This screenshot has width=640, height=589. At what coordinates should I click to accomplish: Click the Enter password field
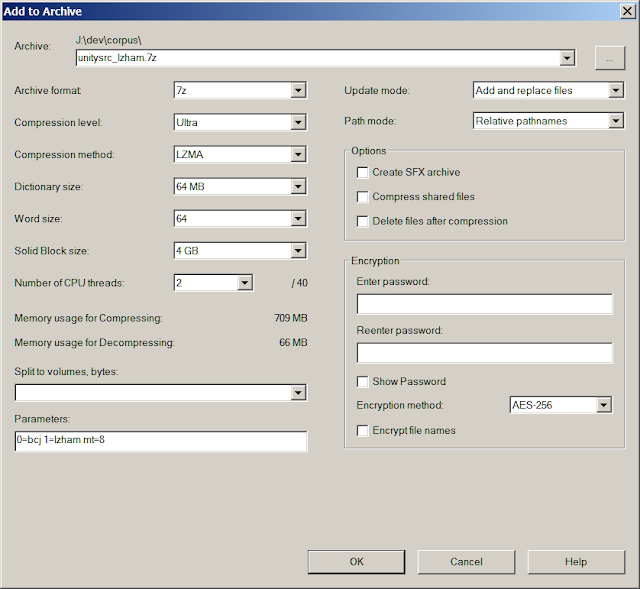click(x=484, y=304)
